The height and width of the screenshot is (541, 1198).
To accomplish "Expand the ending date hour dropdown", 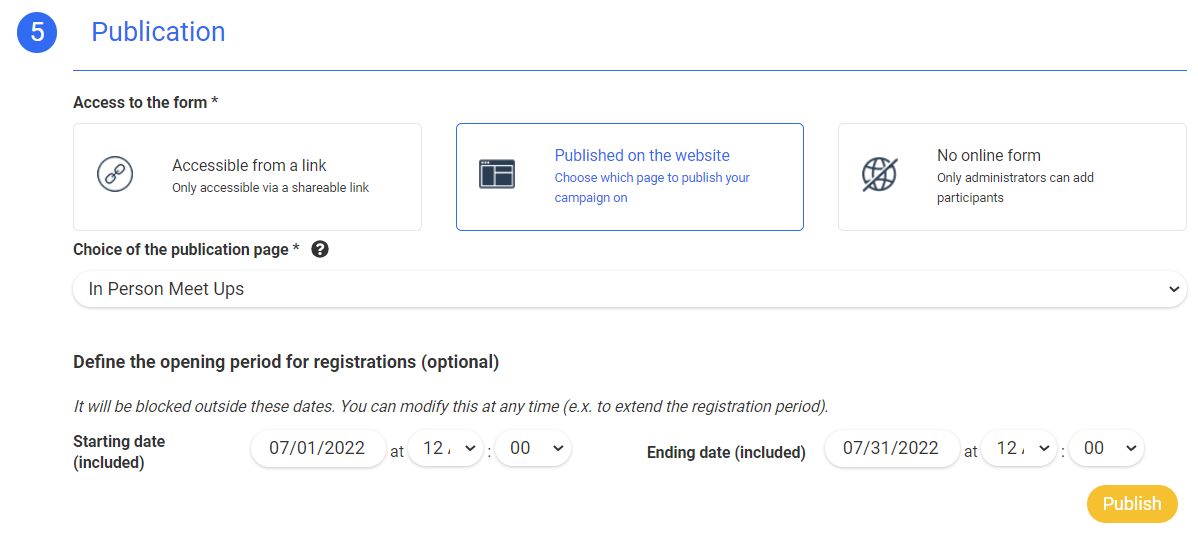I will point(1019,449).
